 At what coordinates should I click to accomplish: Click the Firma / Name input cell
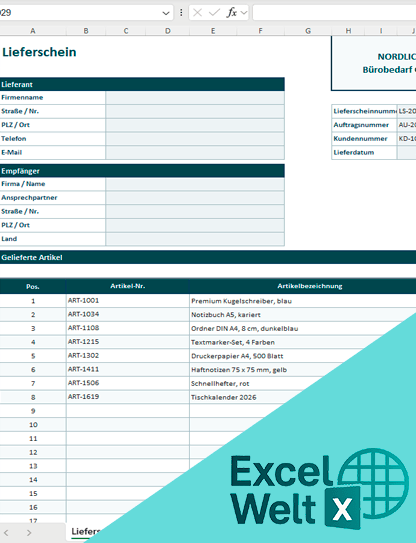tap(195, 184)
